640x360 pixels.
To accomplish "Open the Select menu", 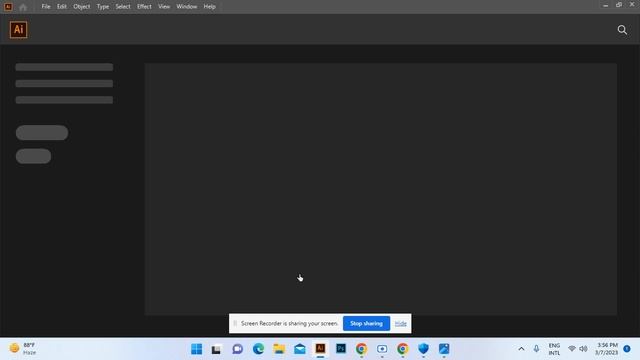I will (x=123, y=7).
